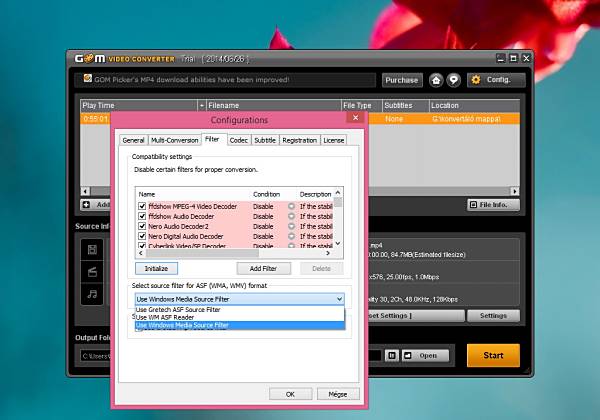This screenshot has height=420, width=600.
Task: Click the Condition column header in filter list
Action: pyautogui.click(x=267, y=194)
